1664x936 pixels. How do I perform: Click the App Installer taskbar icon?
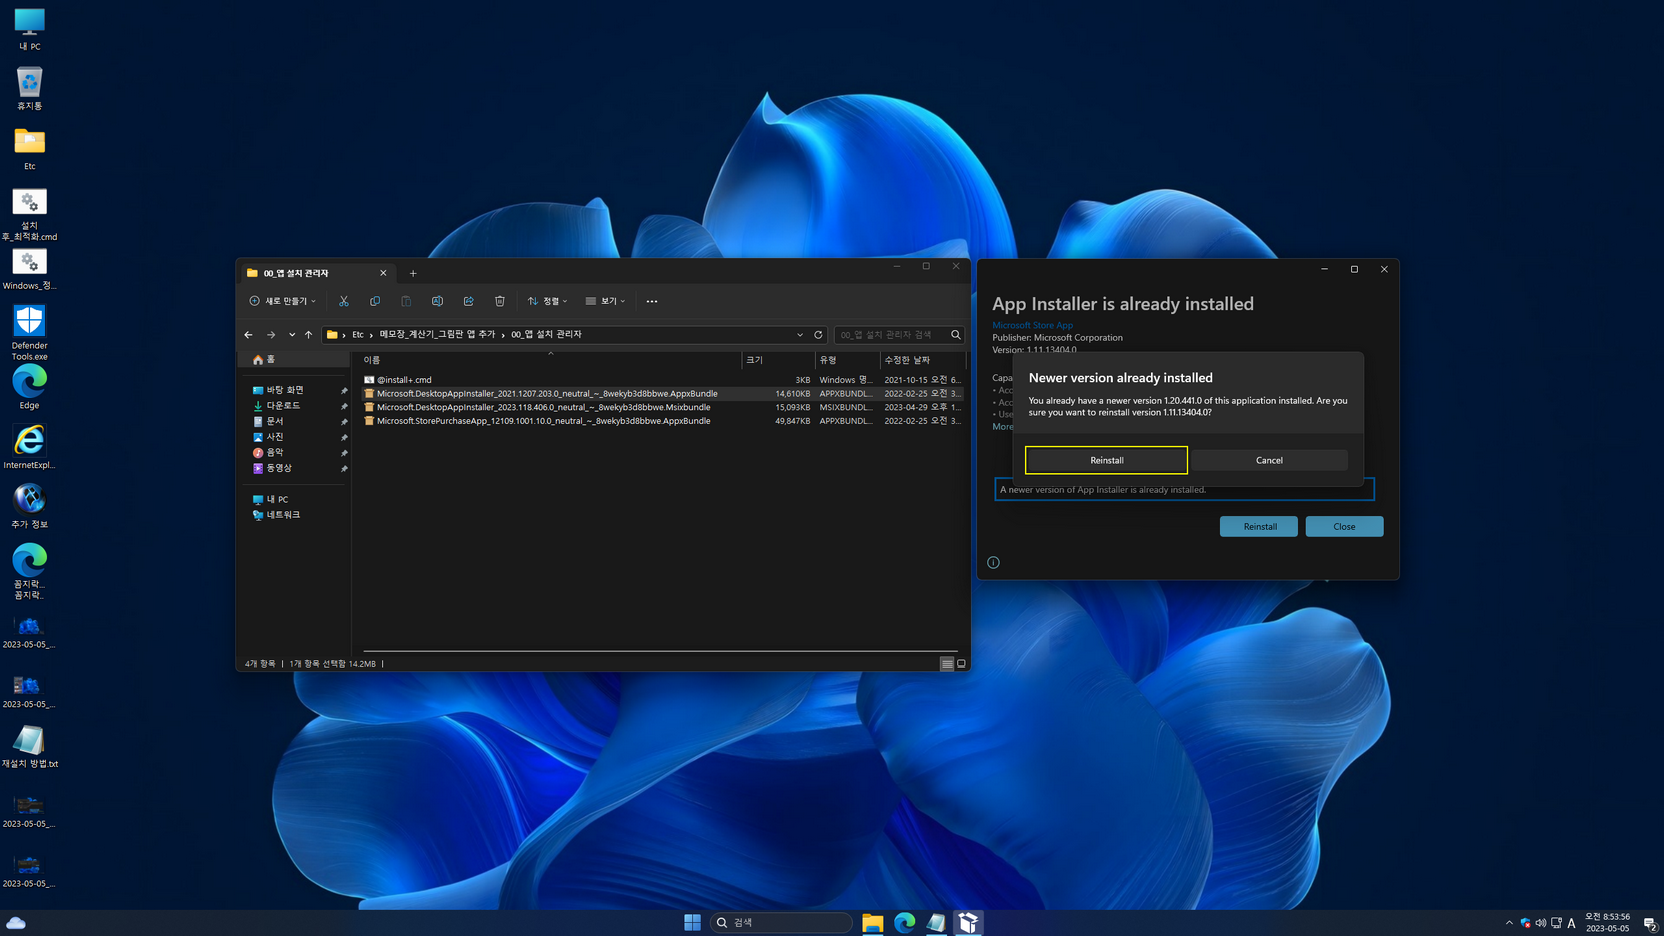(968, 922)
